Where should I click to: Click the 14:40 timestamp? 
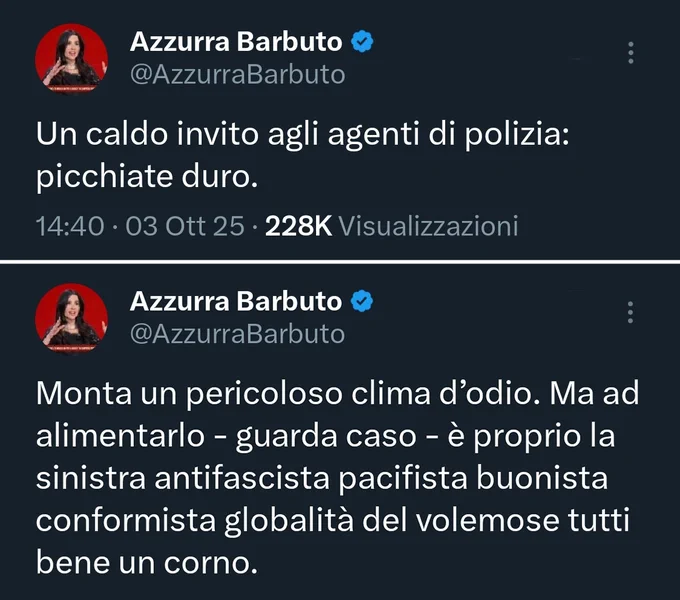(x=70, y=226)
